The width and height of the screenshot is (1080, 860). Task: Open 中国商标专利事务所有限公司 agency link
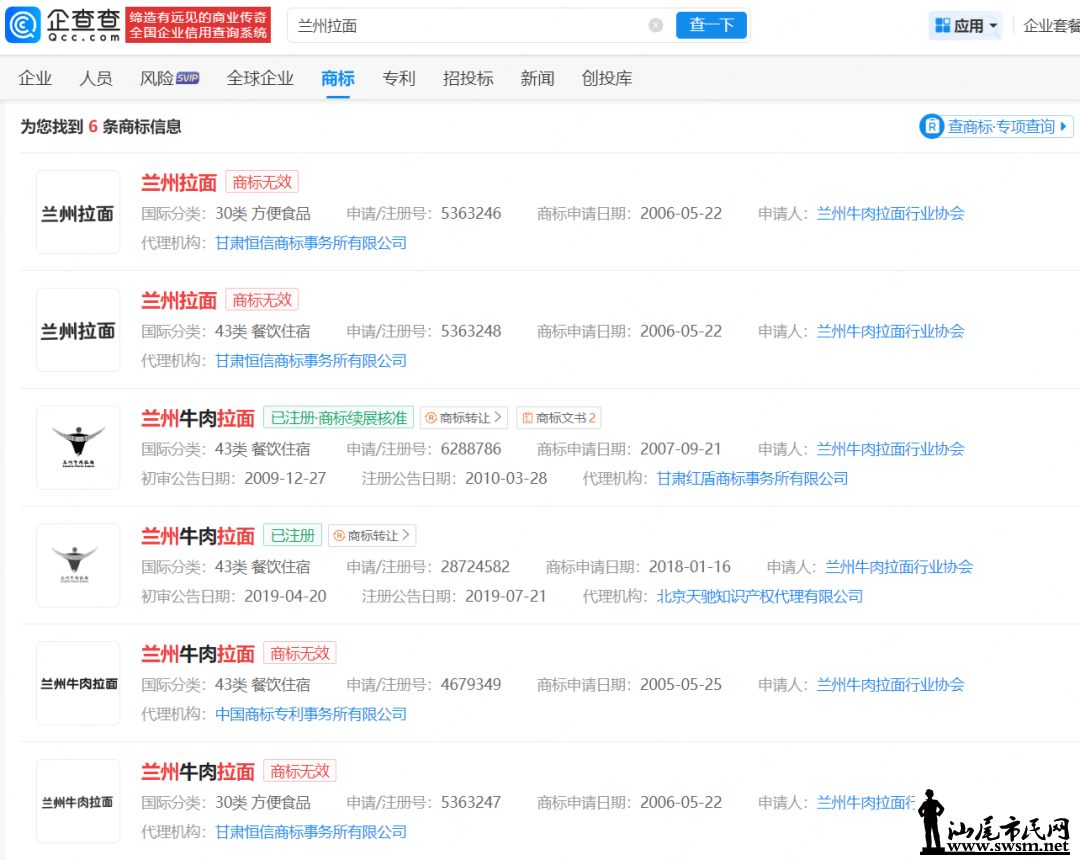click(x=311, y=714)
